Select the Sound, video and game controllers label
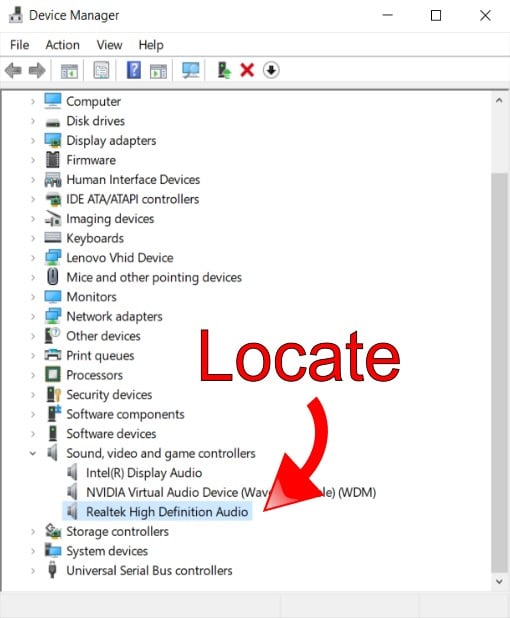 click(161, 453)
